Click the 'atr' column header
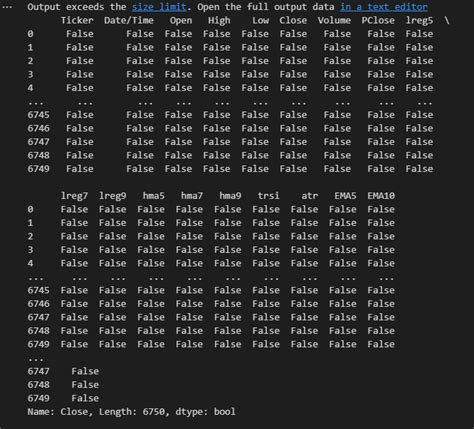474x429 pixels. click(310, 196)
